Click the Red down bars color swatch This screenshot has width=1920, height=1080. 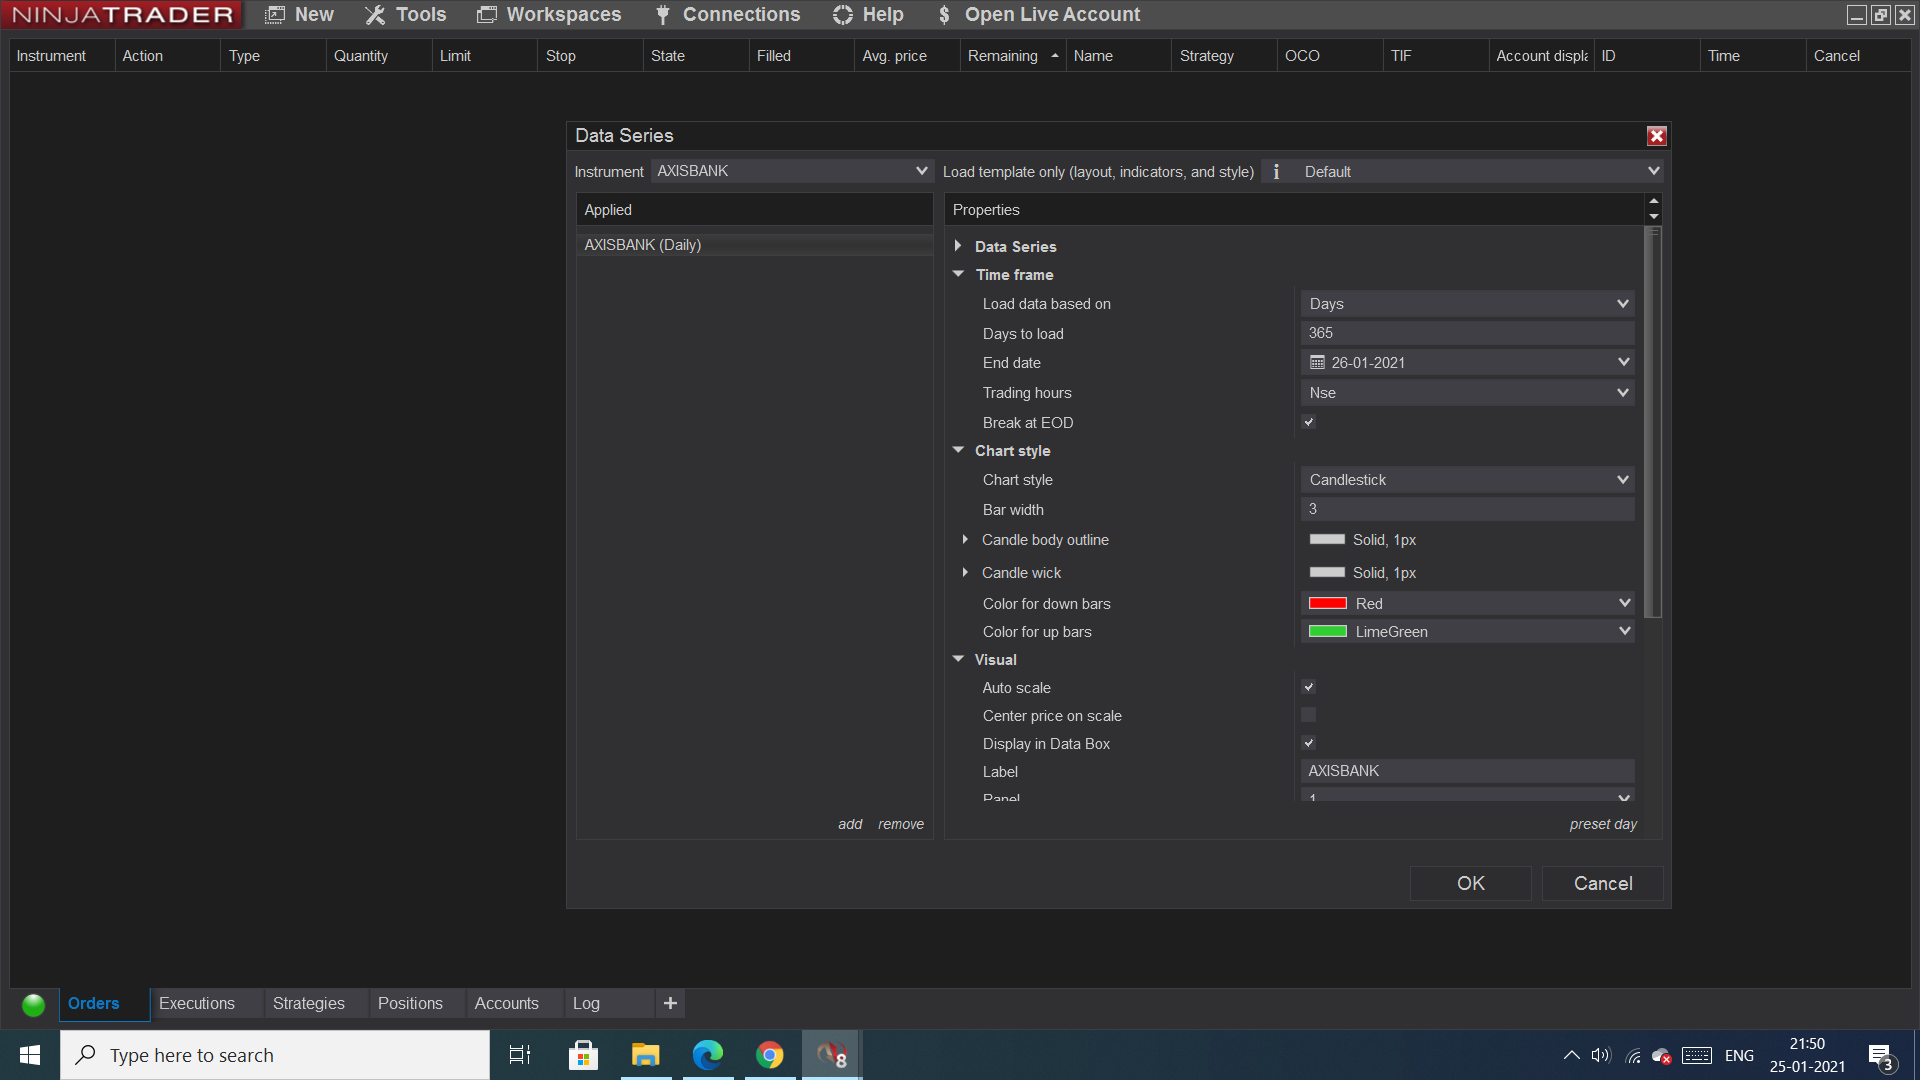pos(1328,603)
